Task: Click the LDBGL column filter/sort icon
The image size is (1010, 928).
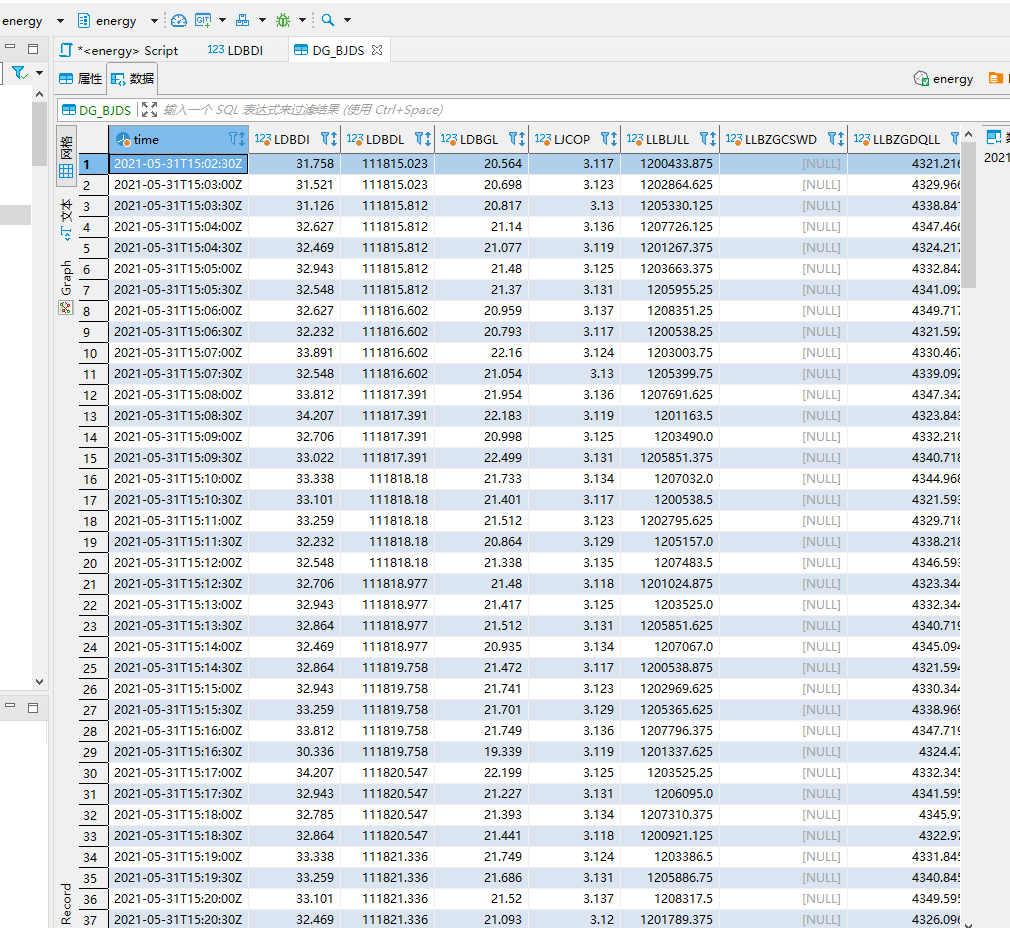Action: (x=517, y=139)
